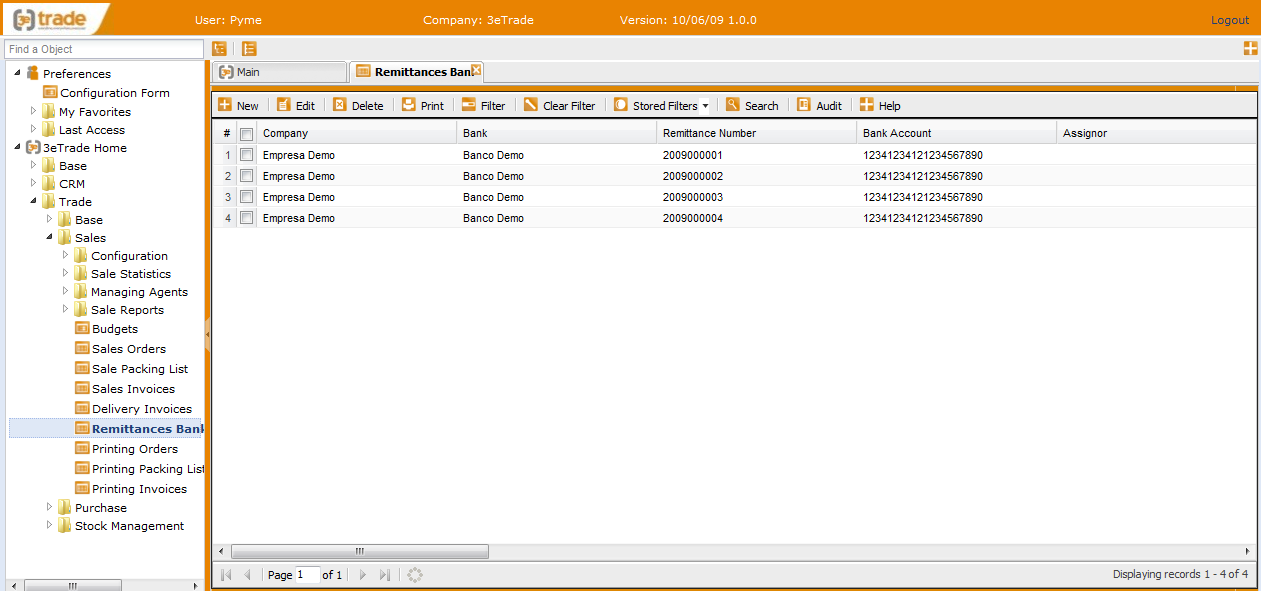Click the Filter toolbar icon
1261x591 pixels.
484,105
